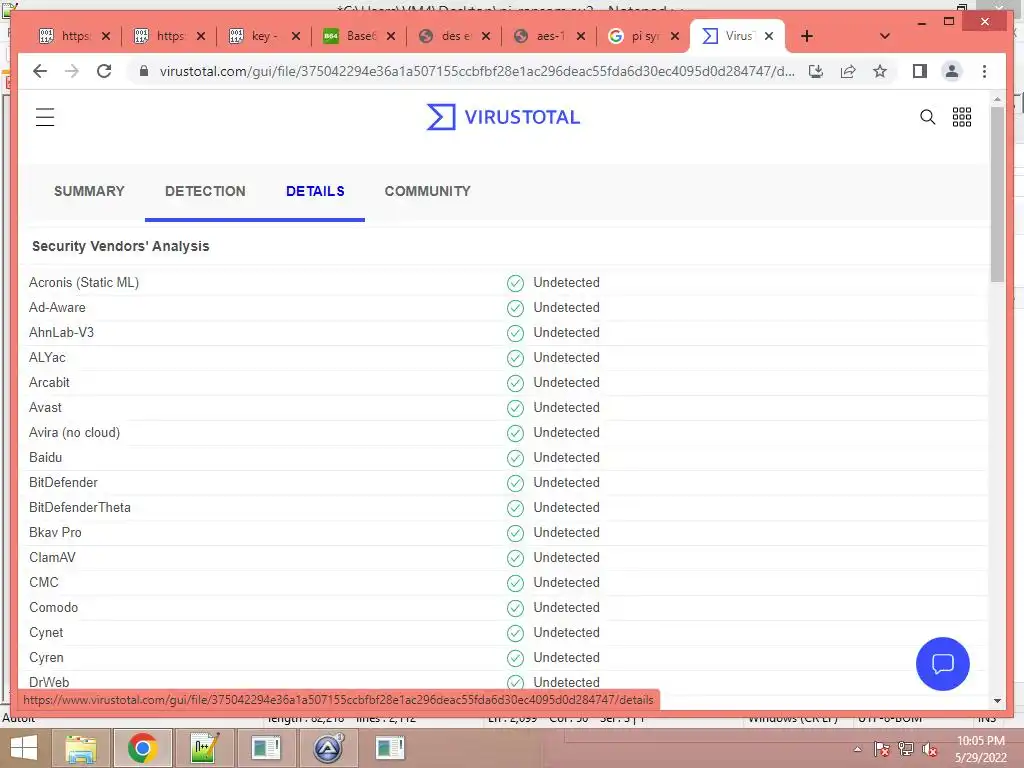Click the Comodo vendor name
The height and width of the screenshot is (768, 1024).
[x=54, y=607]
